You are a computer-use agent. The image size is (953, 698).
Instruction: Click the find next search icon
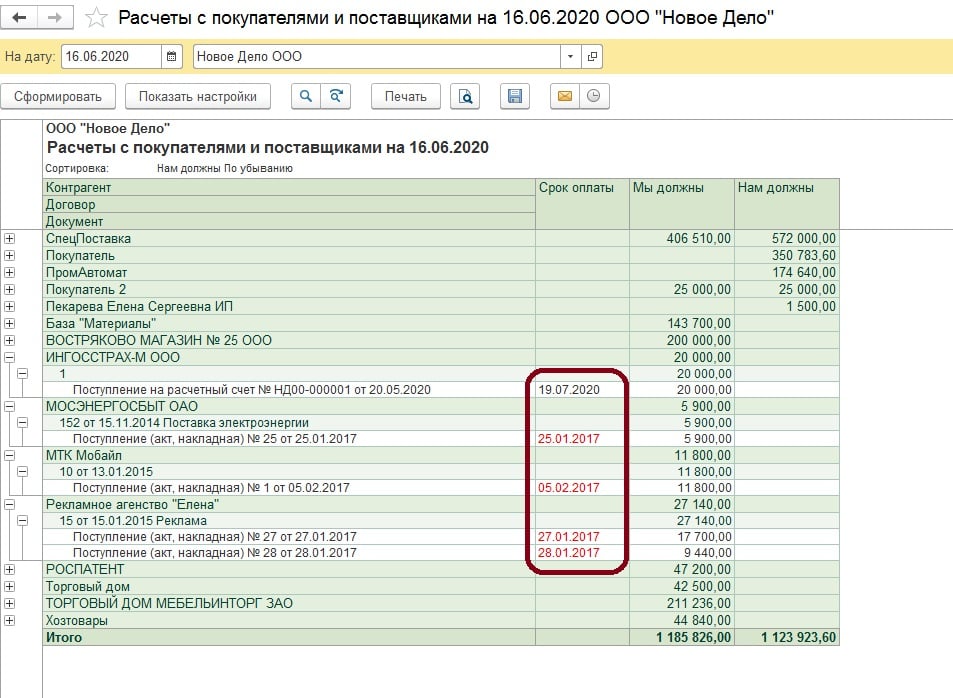(337, 96)
